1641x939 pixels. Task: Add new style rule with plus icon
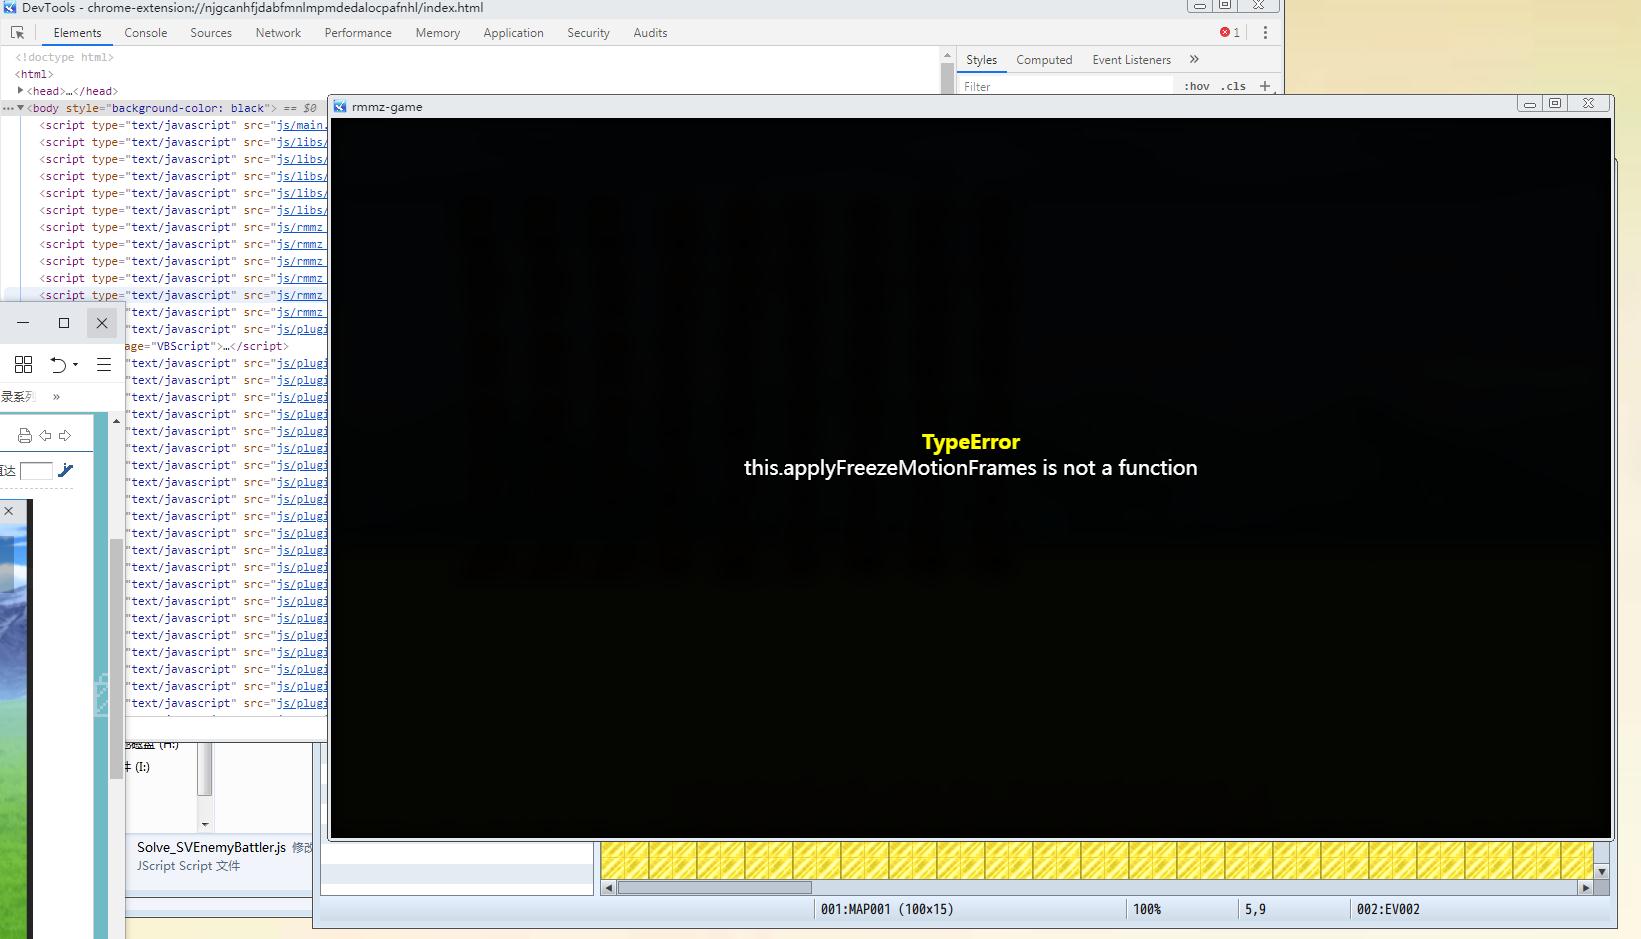point(1265,86)
